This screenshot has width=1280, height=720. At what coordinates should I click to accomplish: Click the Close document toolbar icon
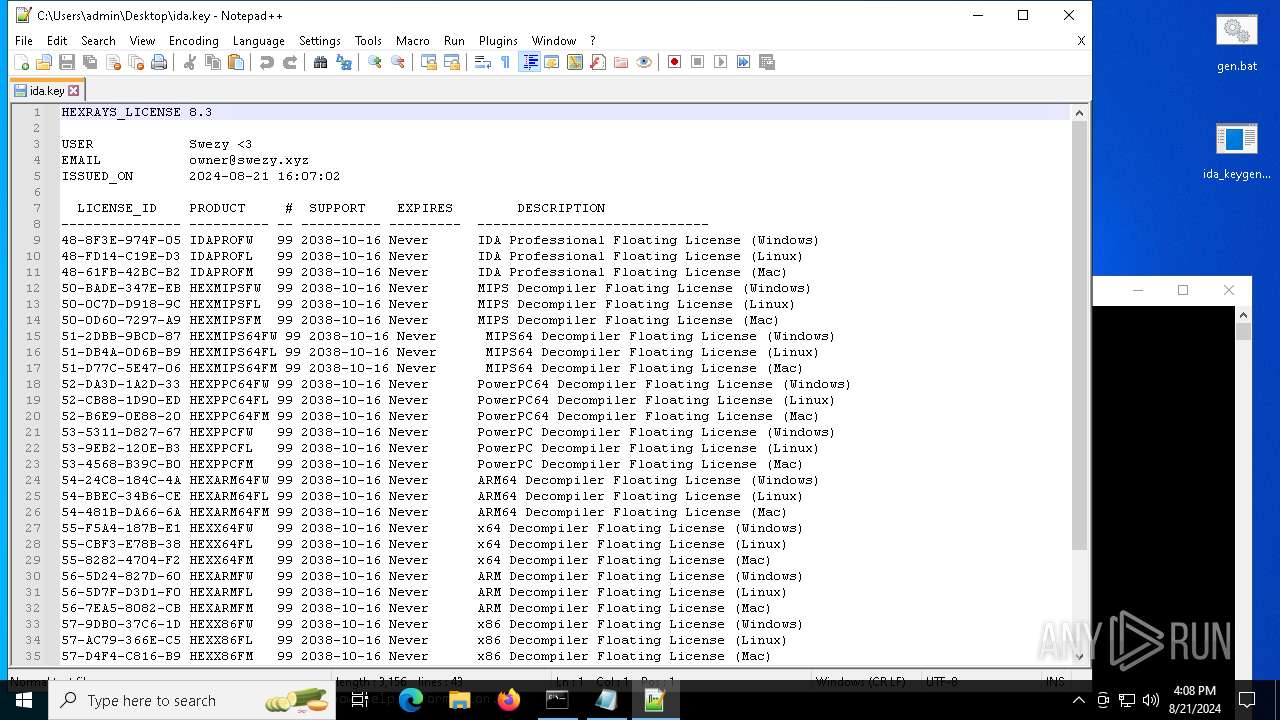pyautogui.click(x=113, y=62)
